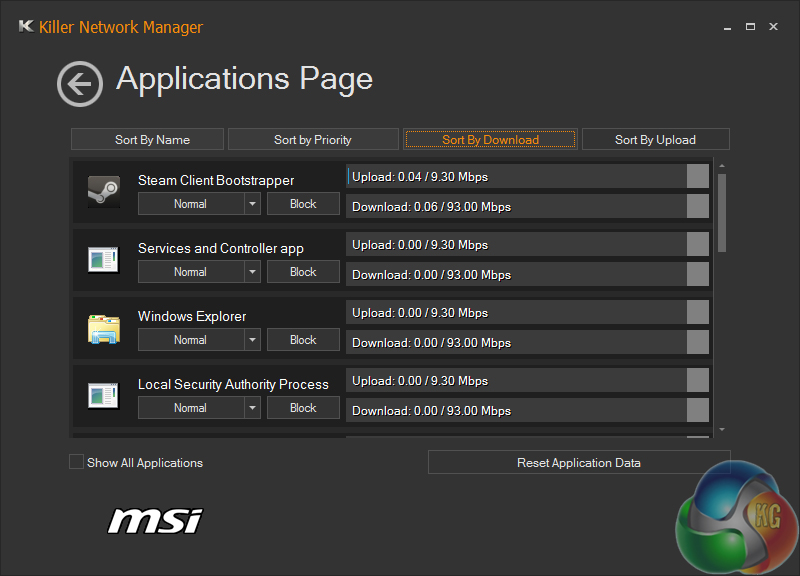Enable the Show All Applications checkbox
Image resolution: width=800 pixels, height=576 pixels.
point(77,462)
